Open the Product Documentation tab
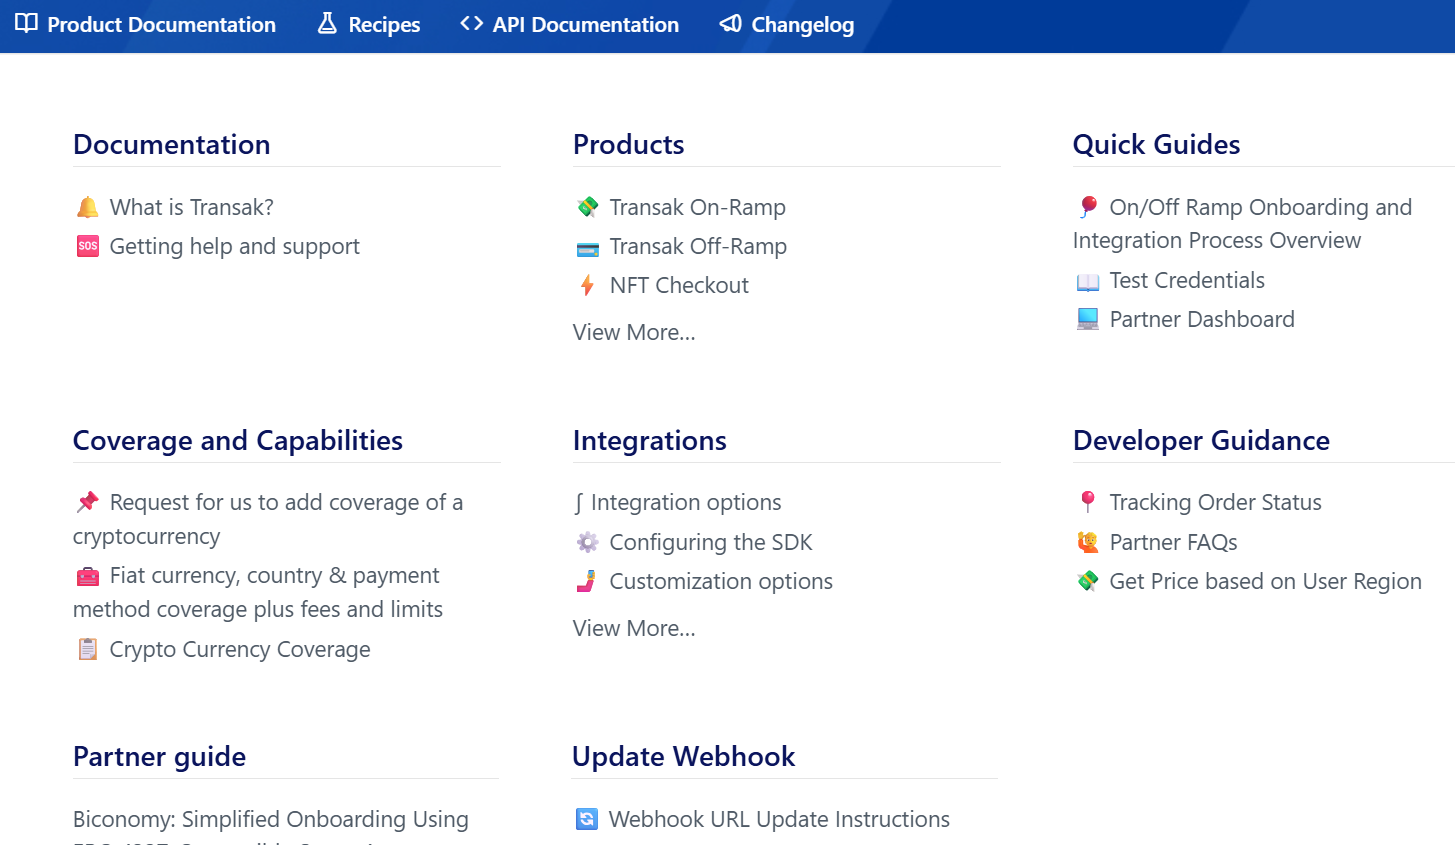The image size is (1455, 845). click(x=146, y=25)
